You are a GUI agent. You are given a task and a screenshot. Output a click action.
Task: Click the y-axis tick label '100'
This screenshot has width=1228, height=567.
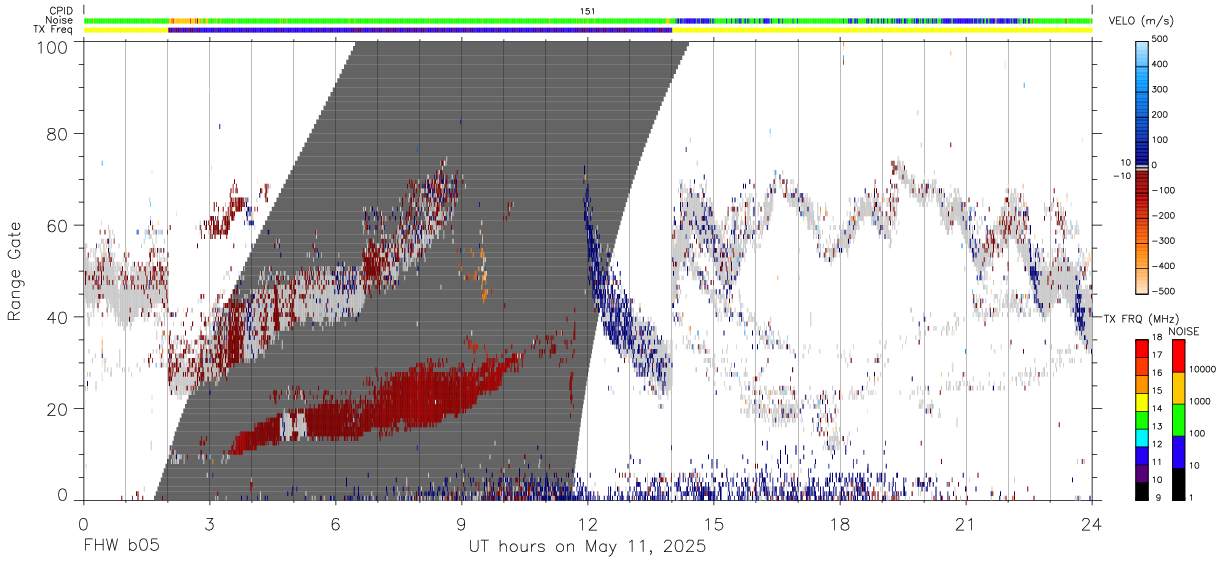point(53,46)
